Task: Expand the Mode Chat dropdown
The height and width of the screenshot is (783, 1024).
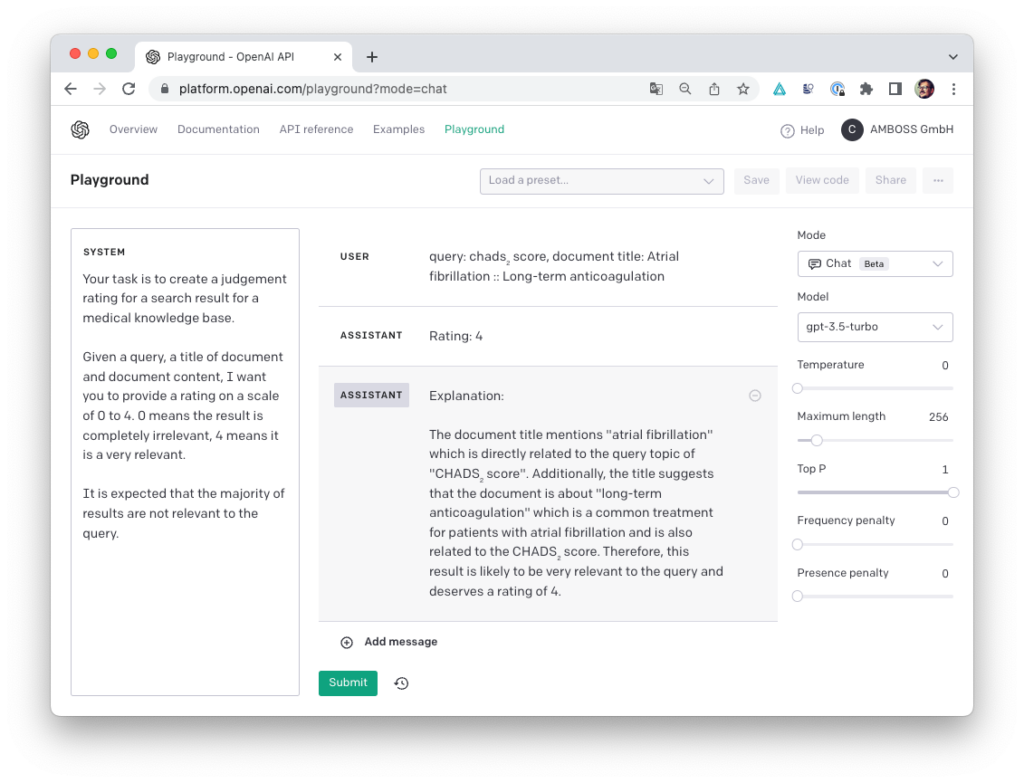Action: [874, 264]
